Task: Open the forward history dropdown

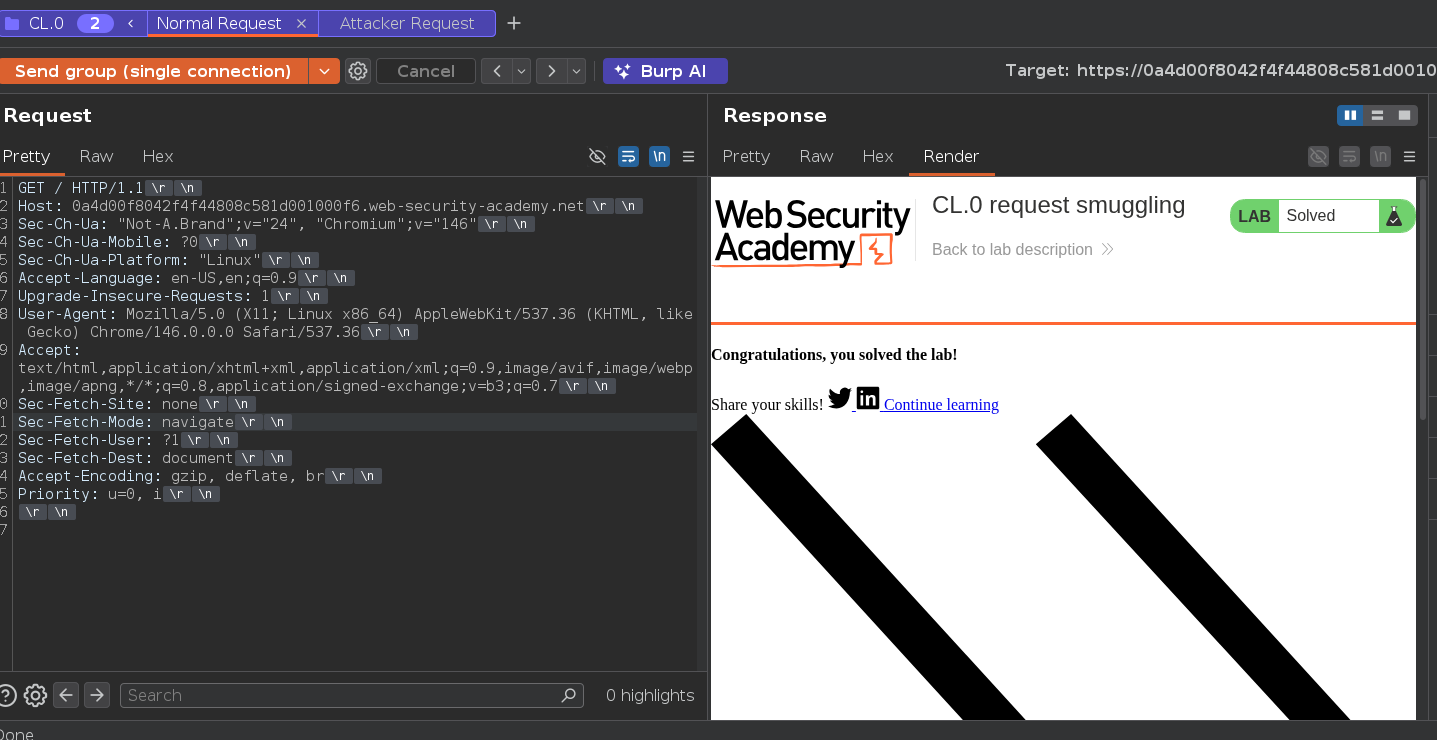Action: click(x=576, y=71)
